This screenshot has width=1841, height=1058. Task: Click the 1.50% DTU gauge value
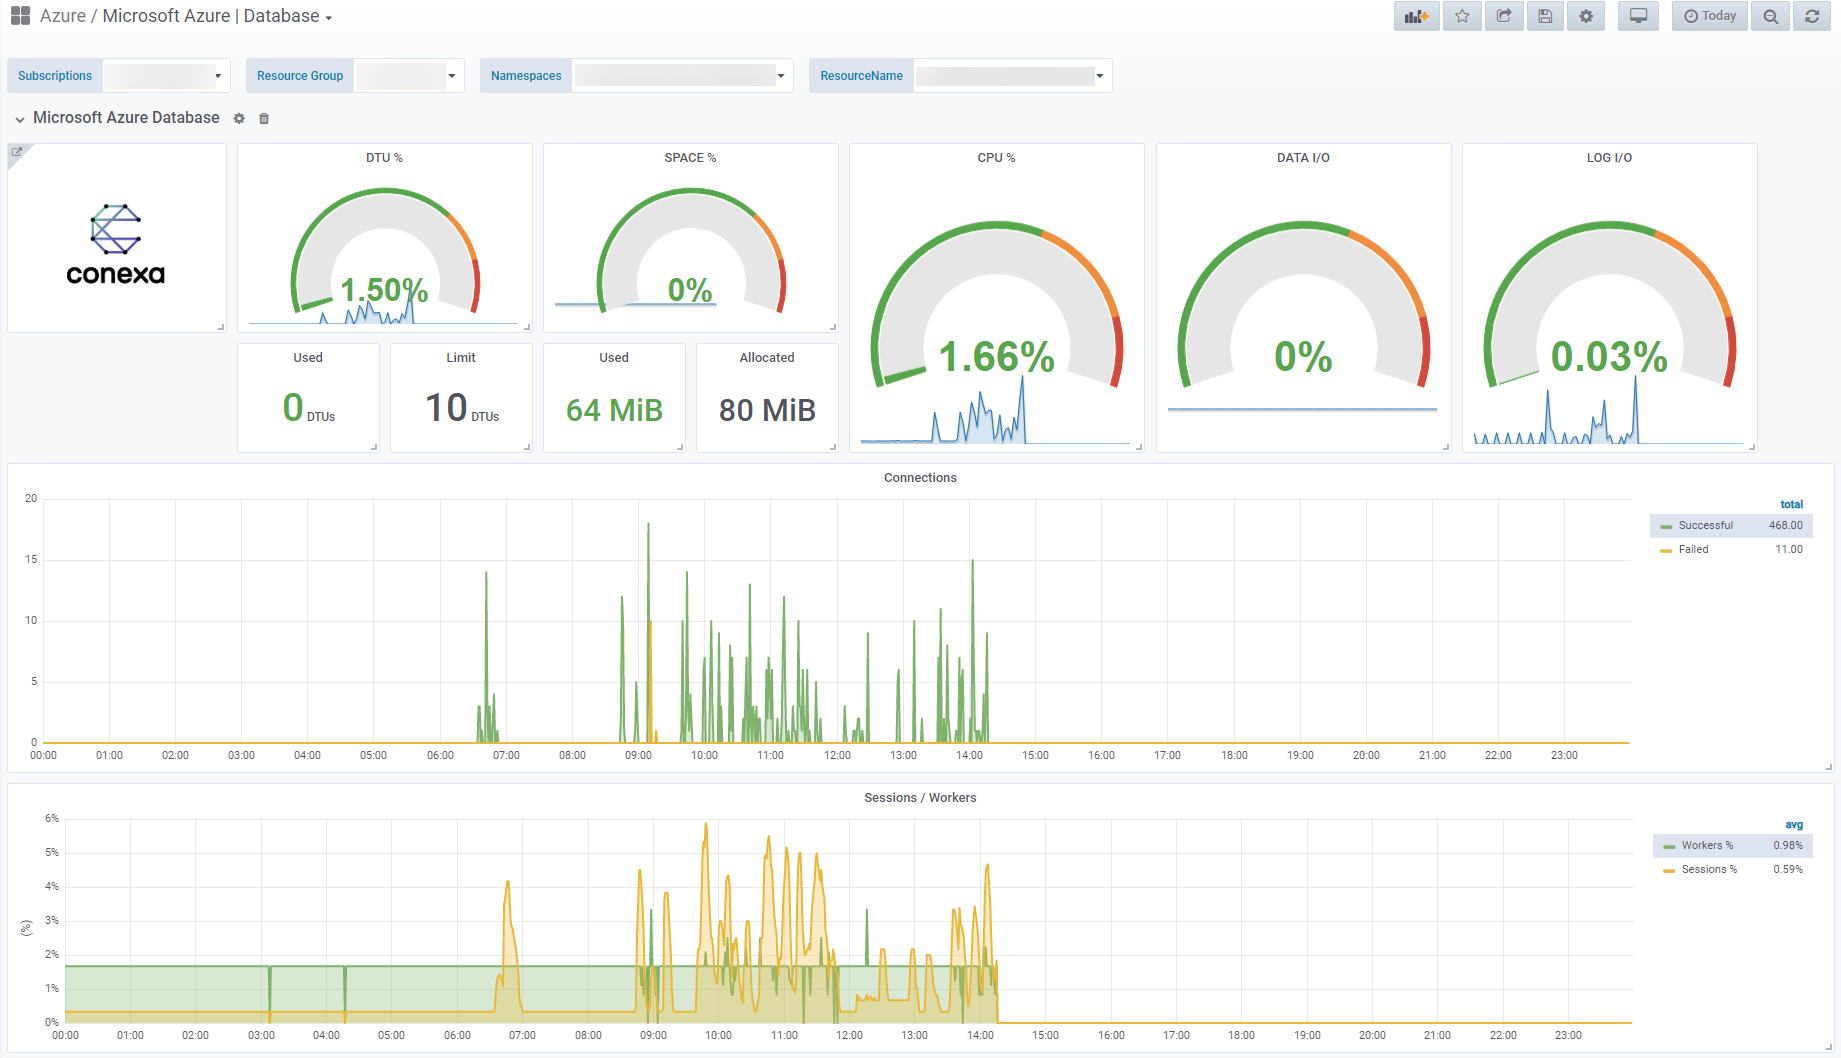click(384, 290)
